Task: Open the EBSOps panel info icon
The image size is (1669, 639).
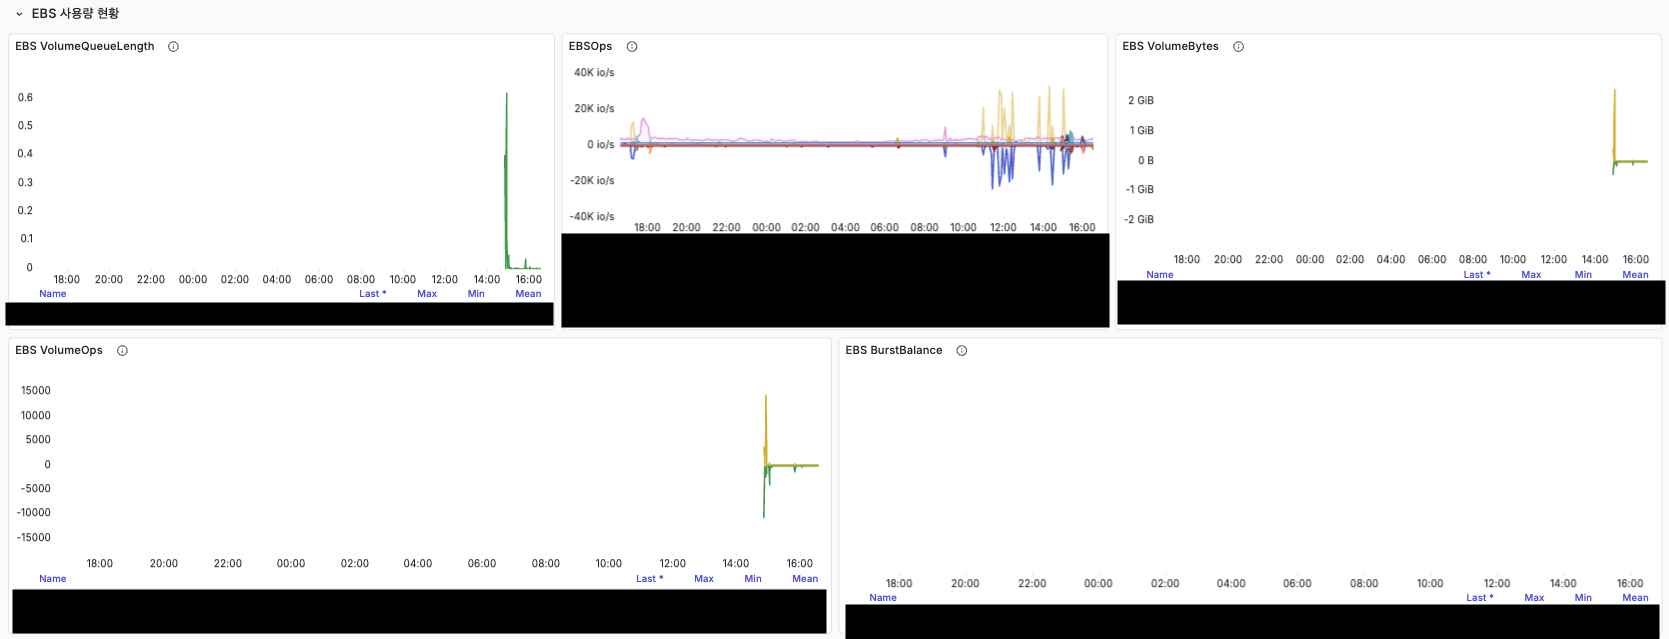Action: click(x=632, y=47)
